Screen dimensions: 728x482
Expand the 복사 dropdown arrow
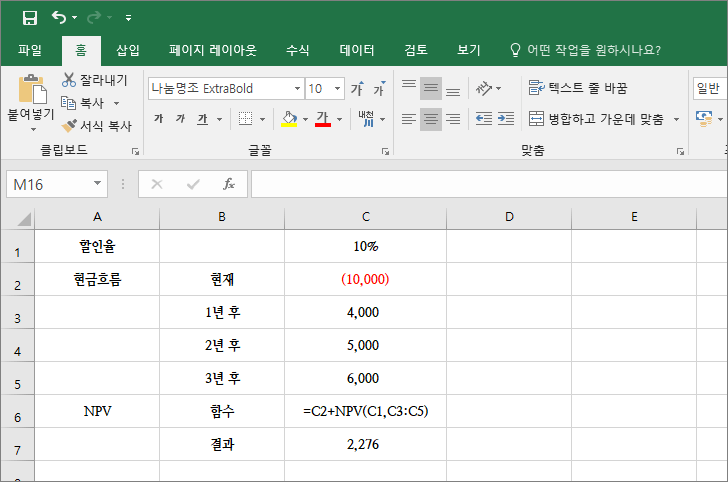[117, 103]
